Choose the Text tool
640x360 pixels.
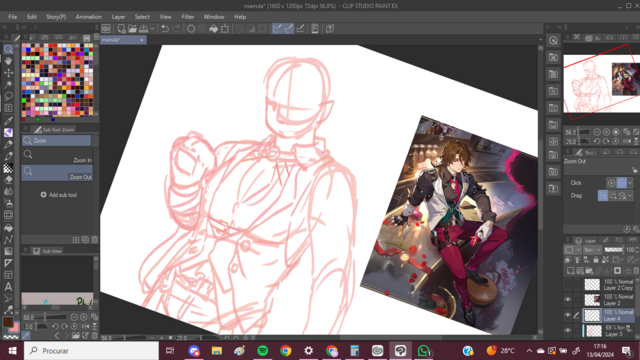tap(8, 287)
